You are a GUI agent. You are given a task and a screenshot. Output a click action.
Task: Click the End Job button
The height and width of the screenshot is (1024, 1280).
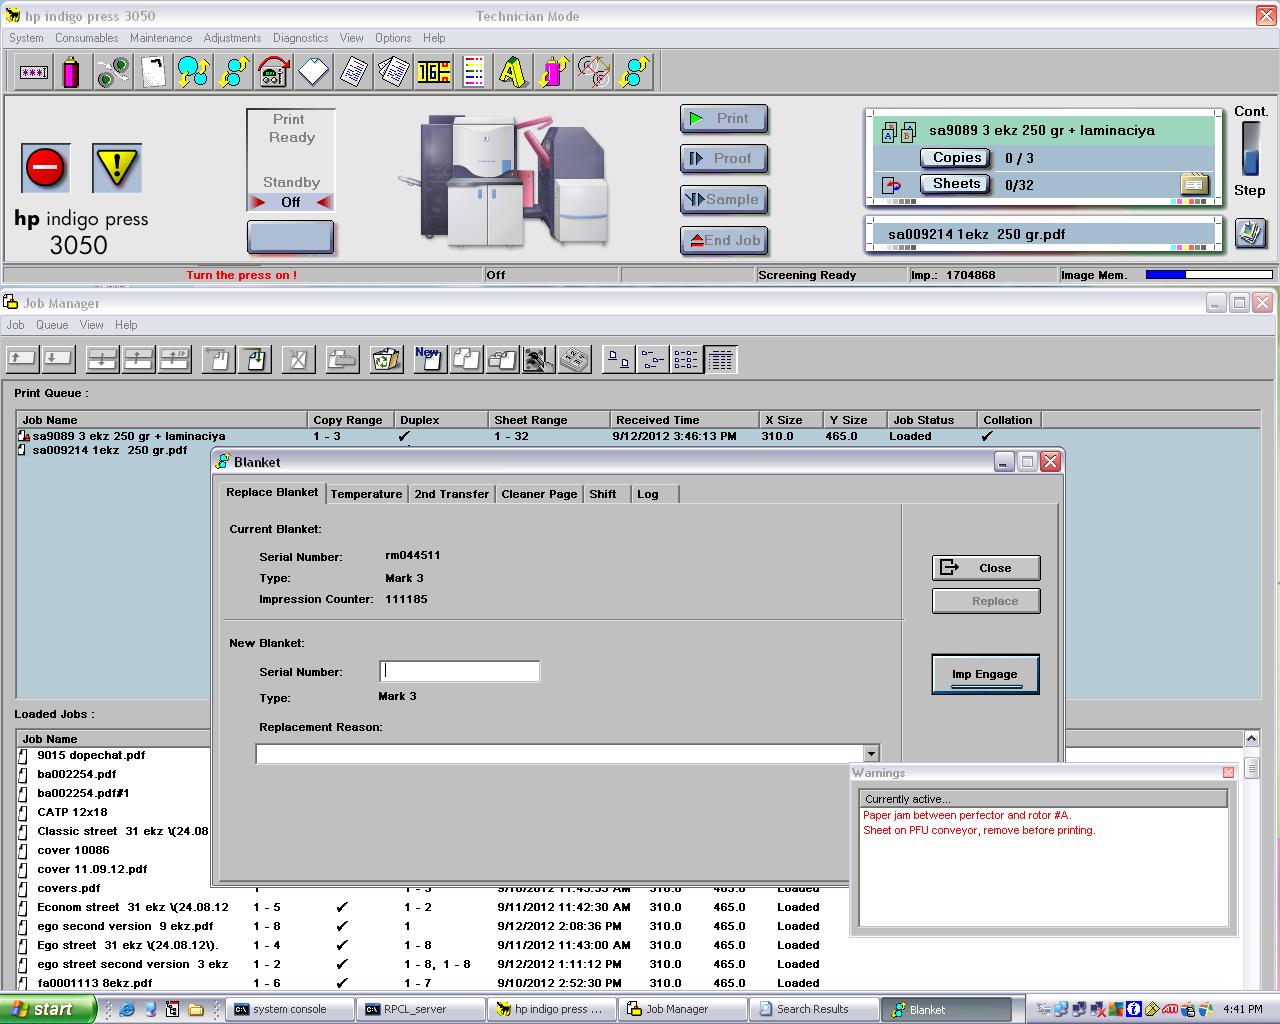coord(724,241)
